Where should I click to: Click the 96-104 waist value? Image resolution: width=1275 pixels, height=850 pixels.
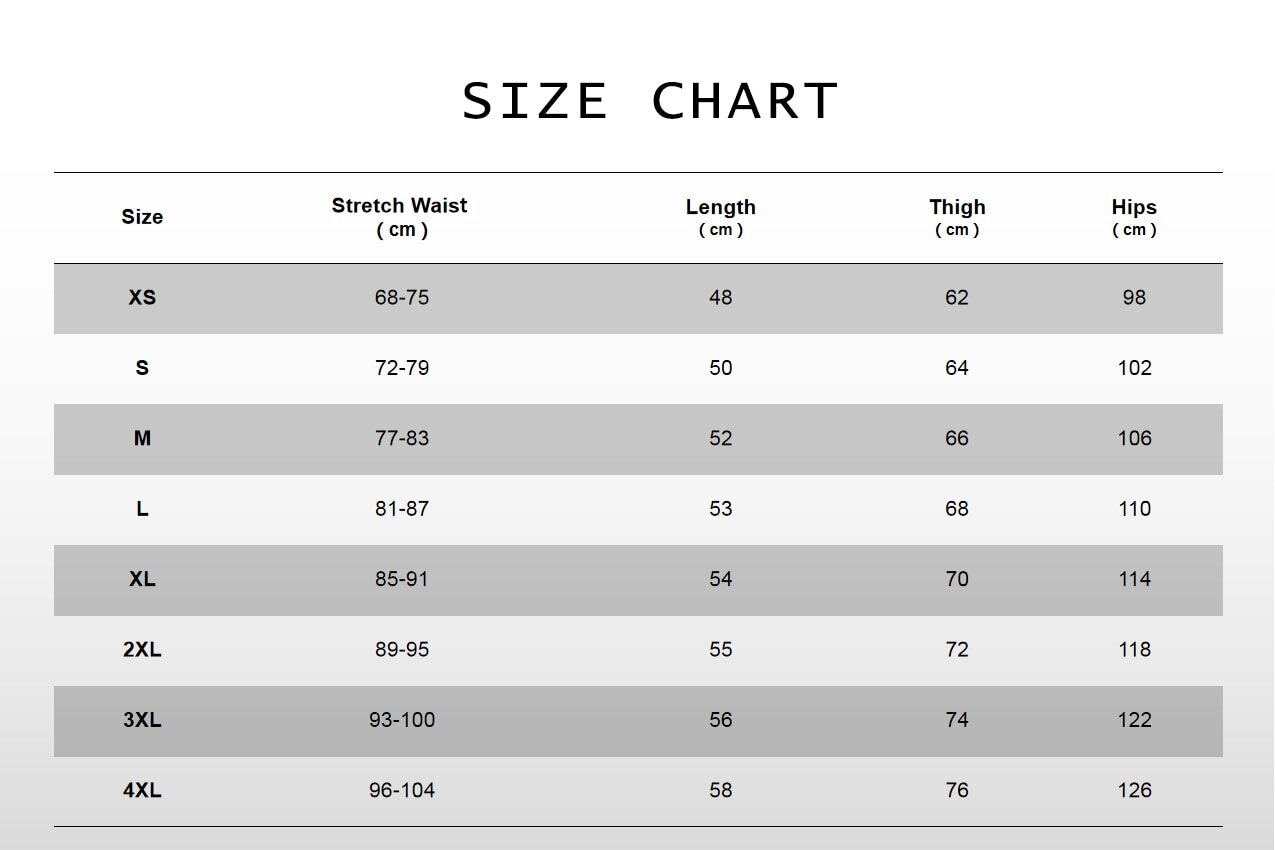(402, 791)
